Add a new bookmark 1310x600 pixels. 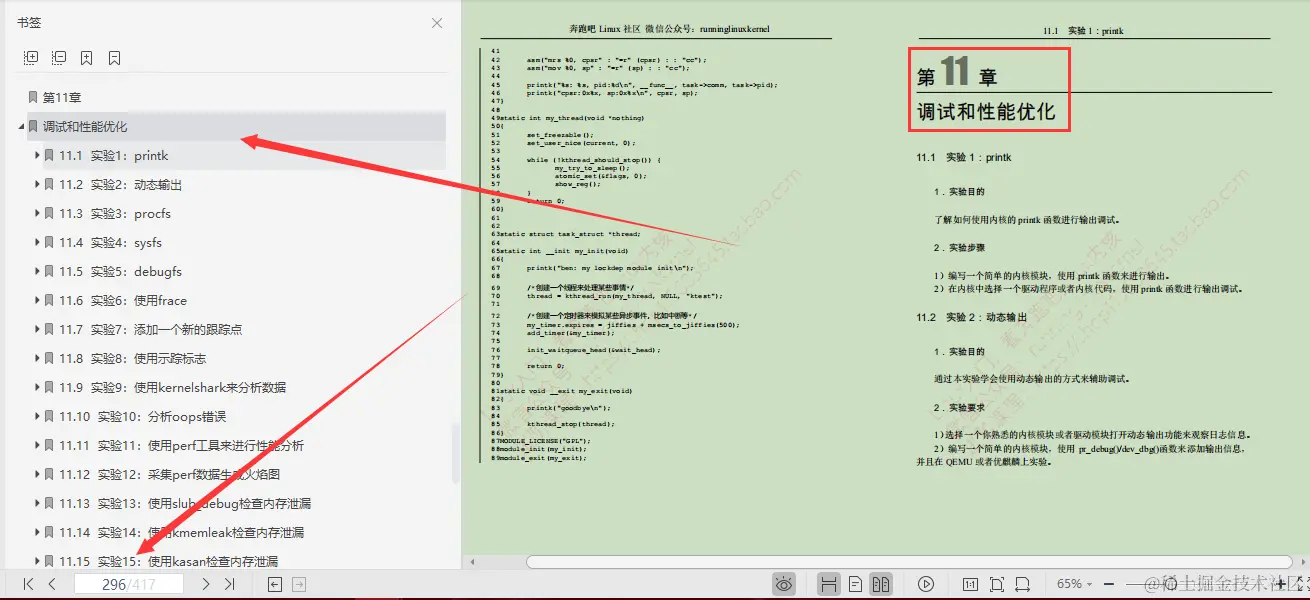point(86,58)
